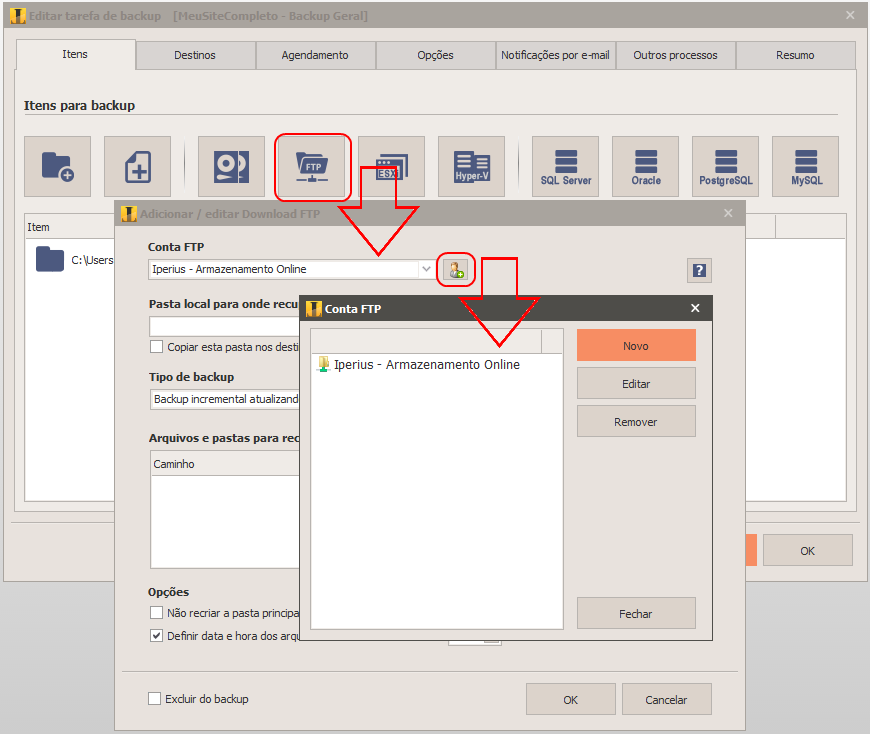Add a folder to backup items

click(57, 166)
